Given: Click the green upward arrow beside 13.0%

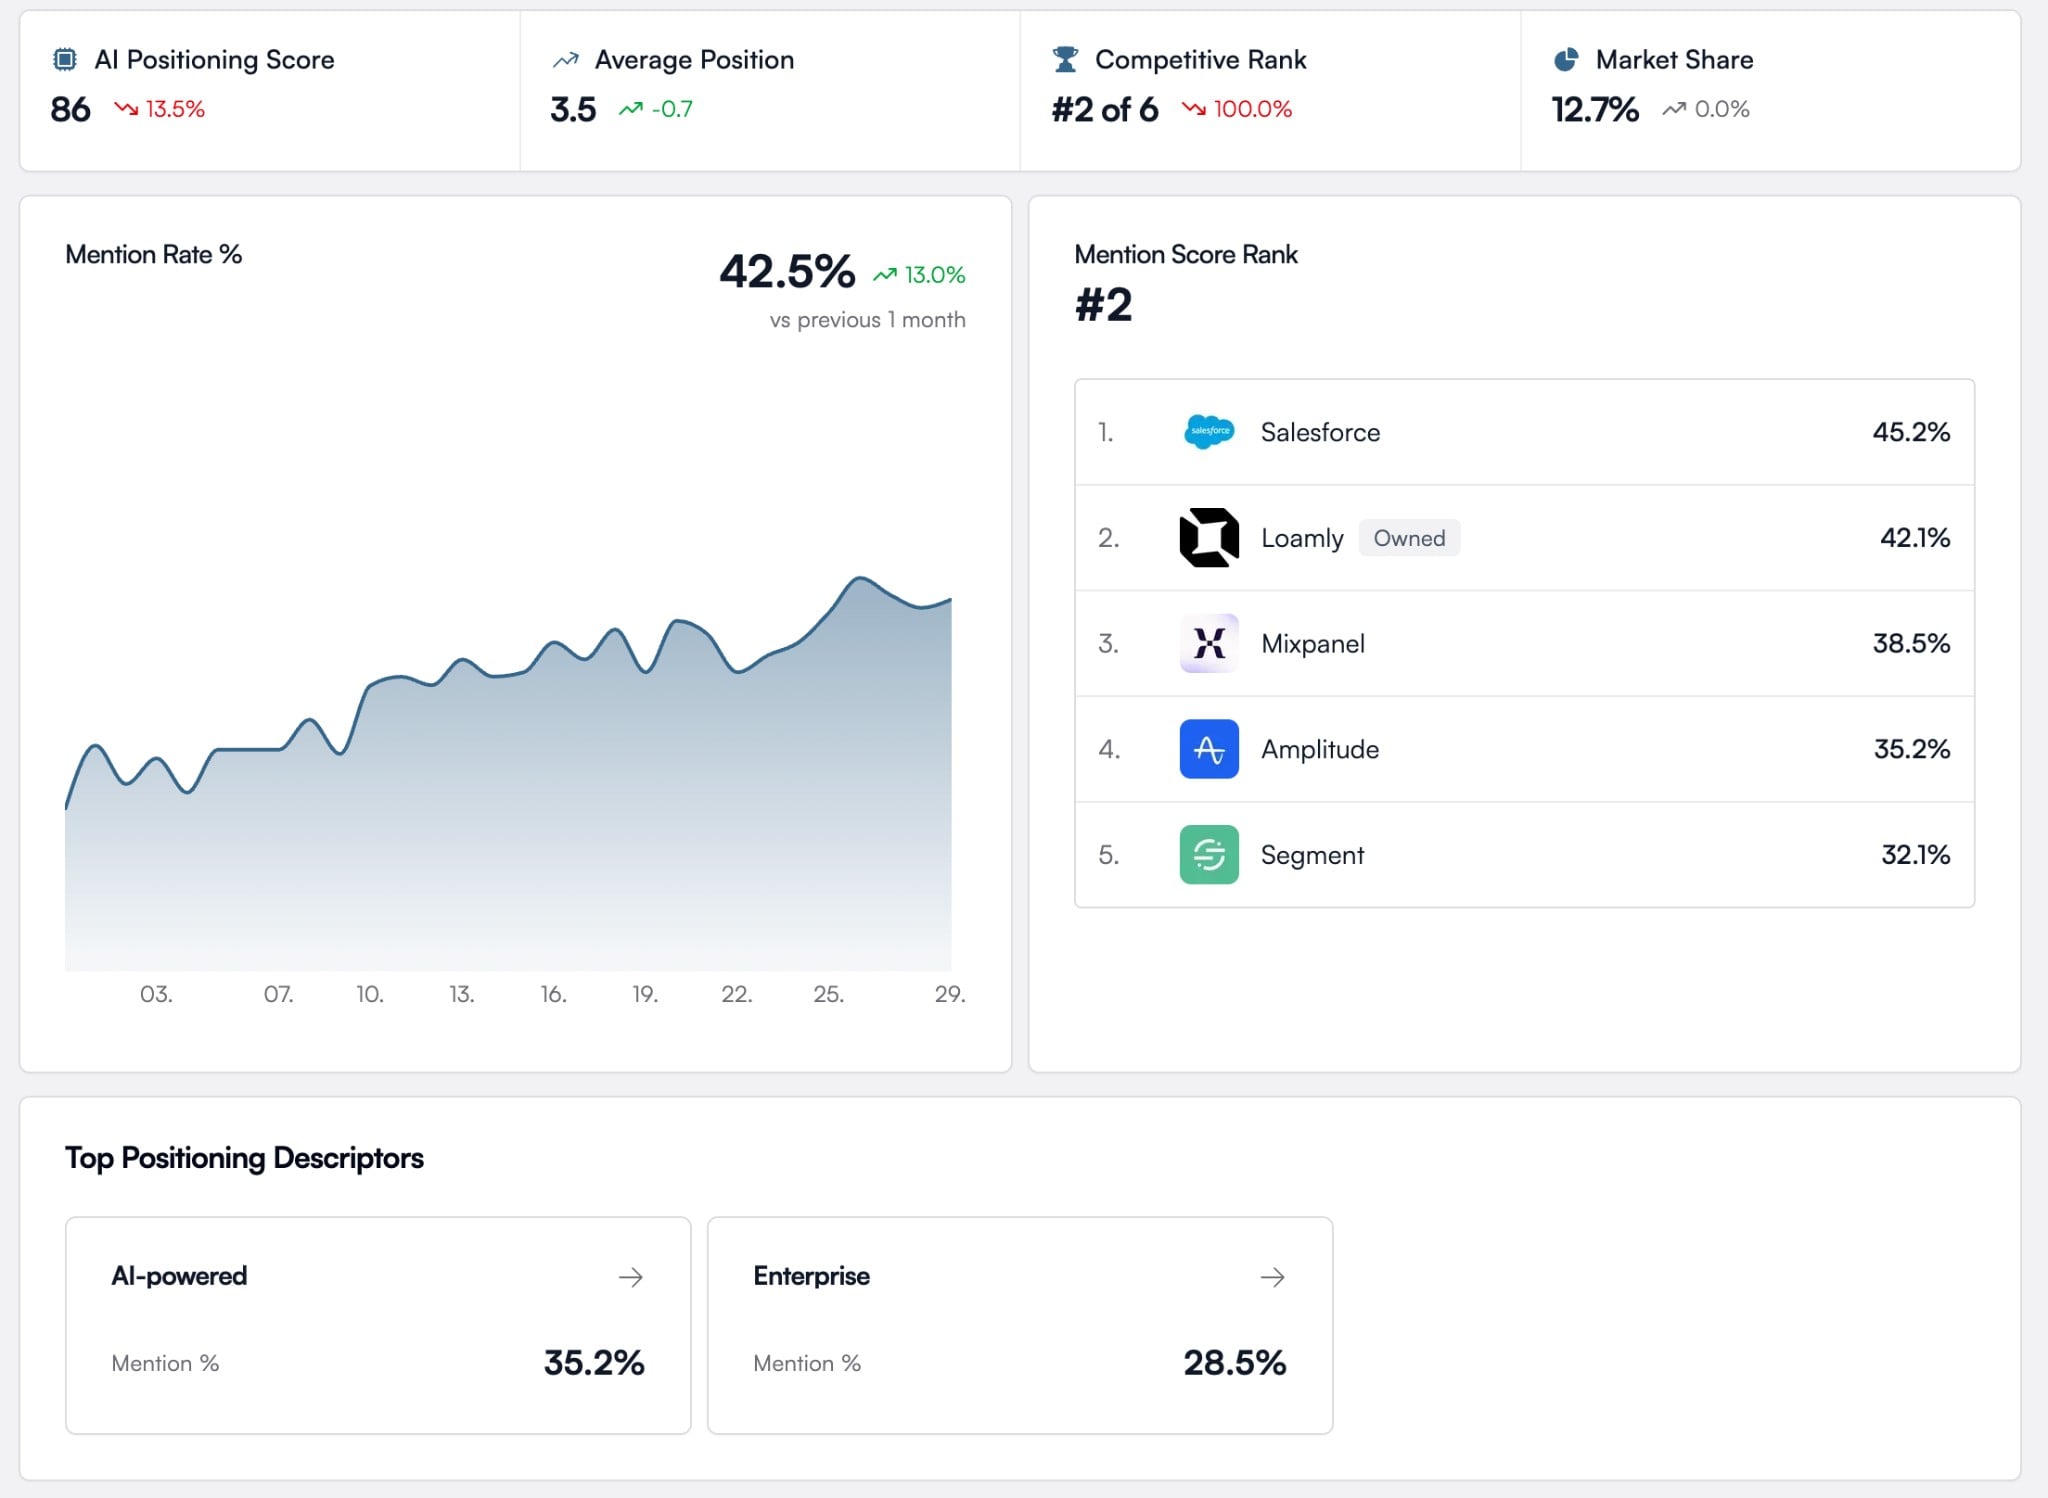Looking at the screenshot, I should (884, 272).
